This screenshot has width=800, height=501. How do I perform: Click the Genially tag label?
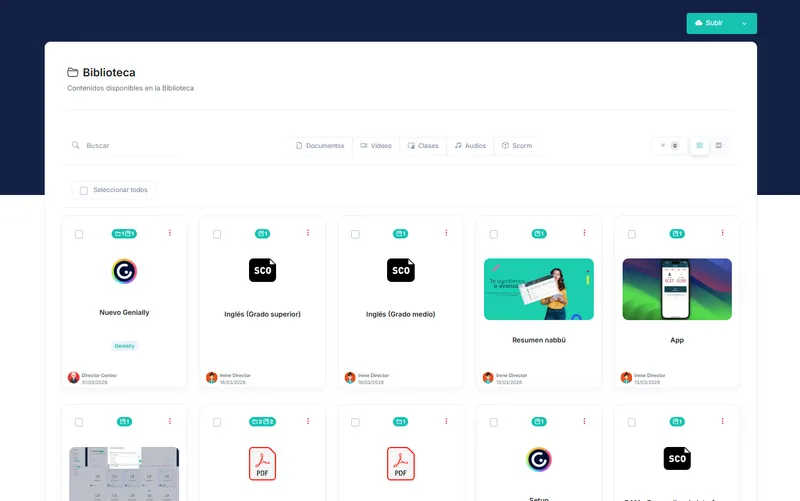click(x=124, y=346)
